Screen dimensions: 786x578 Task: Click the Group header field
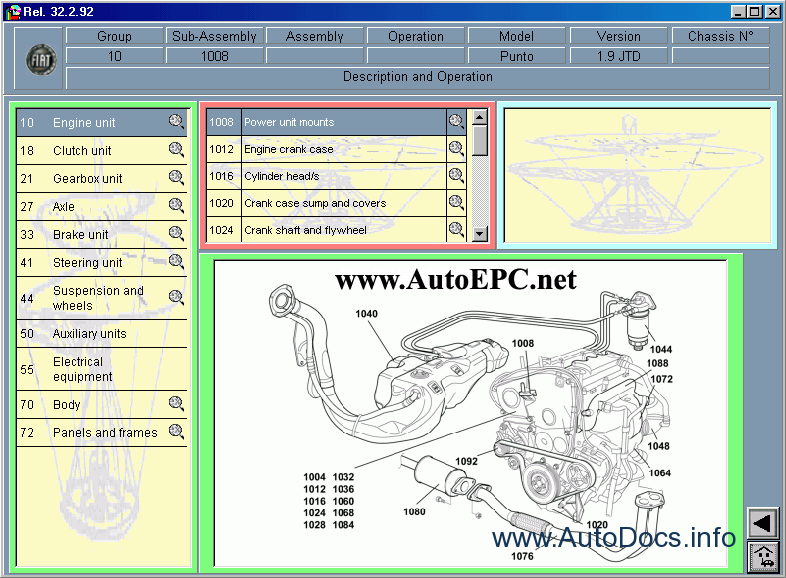(114, 36)
